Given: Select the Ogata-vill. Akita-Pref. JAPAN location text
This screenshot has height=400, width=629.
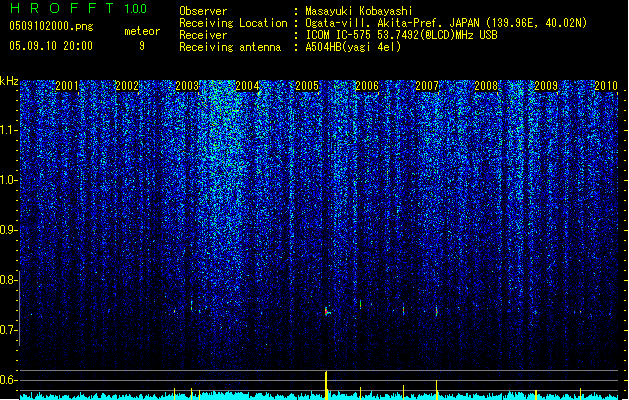Looking at the screenshot, I should 446,23.
